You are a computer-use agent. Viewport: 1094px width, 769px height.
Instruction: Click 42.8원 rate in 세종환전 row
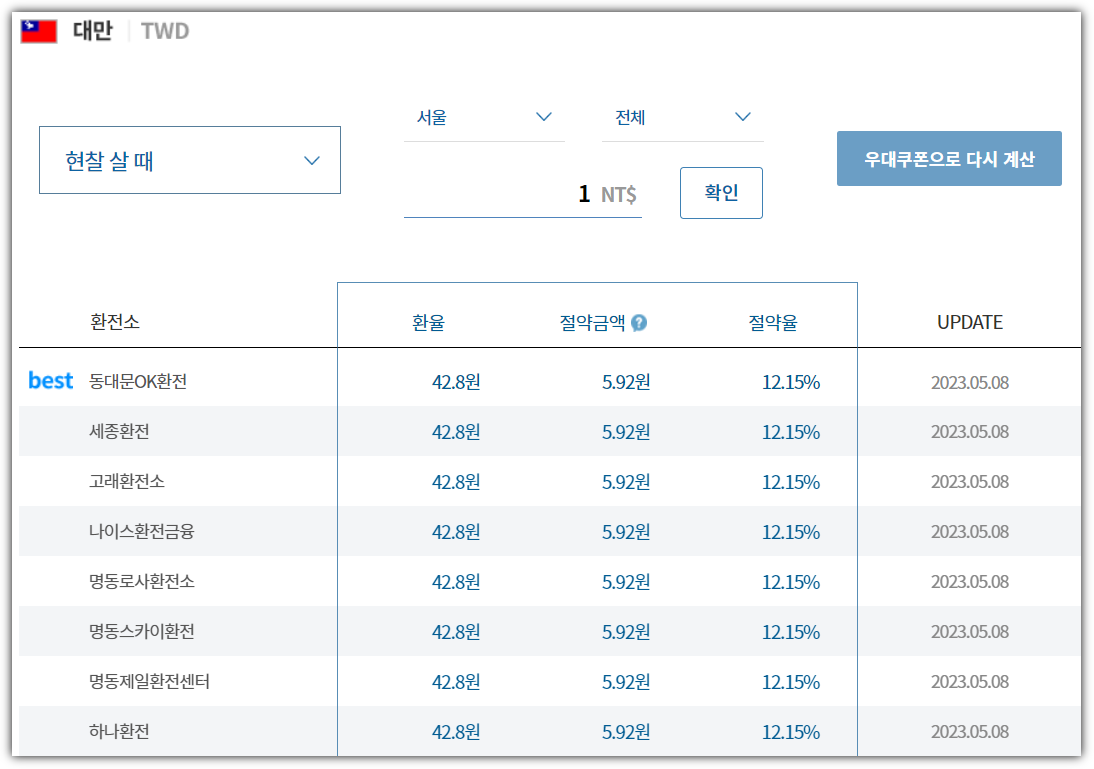click(x=456, y=433)
